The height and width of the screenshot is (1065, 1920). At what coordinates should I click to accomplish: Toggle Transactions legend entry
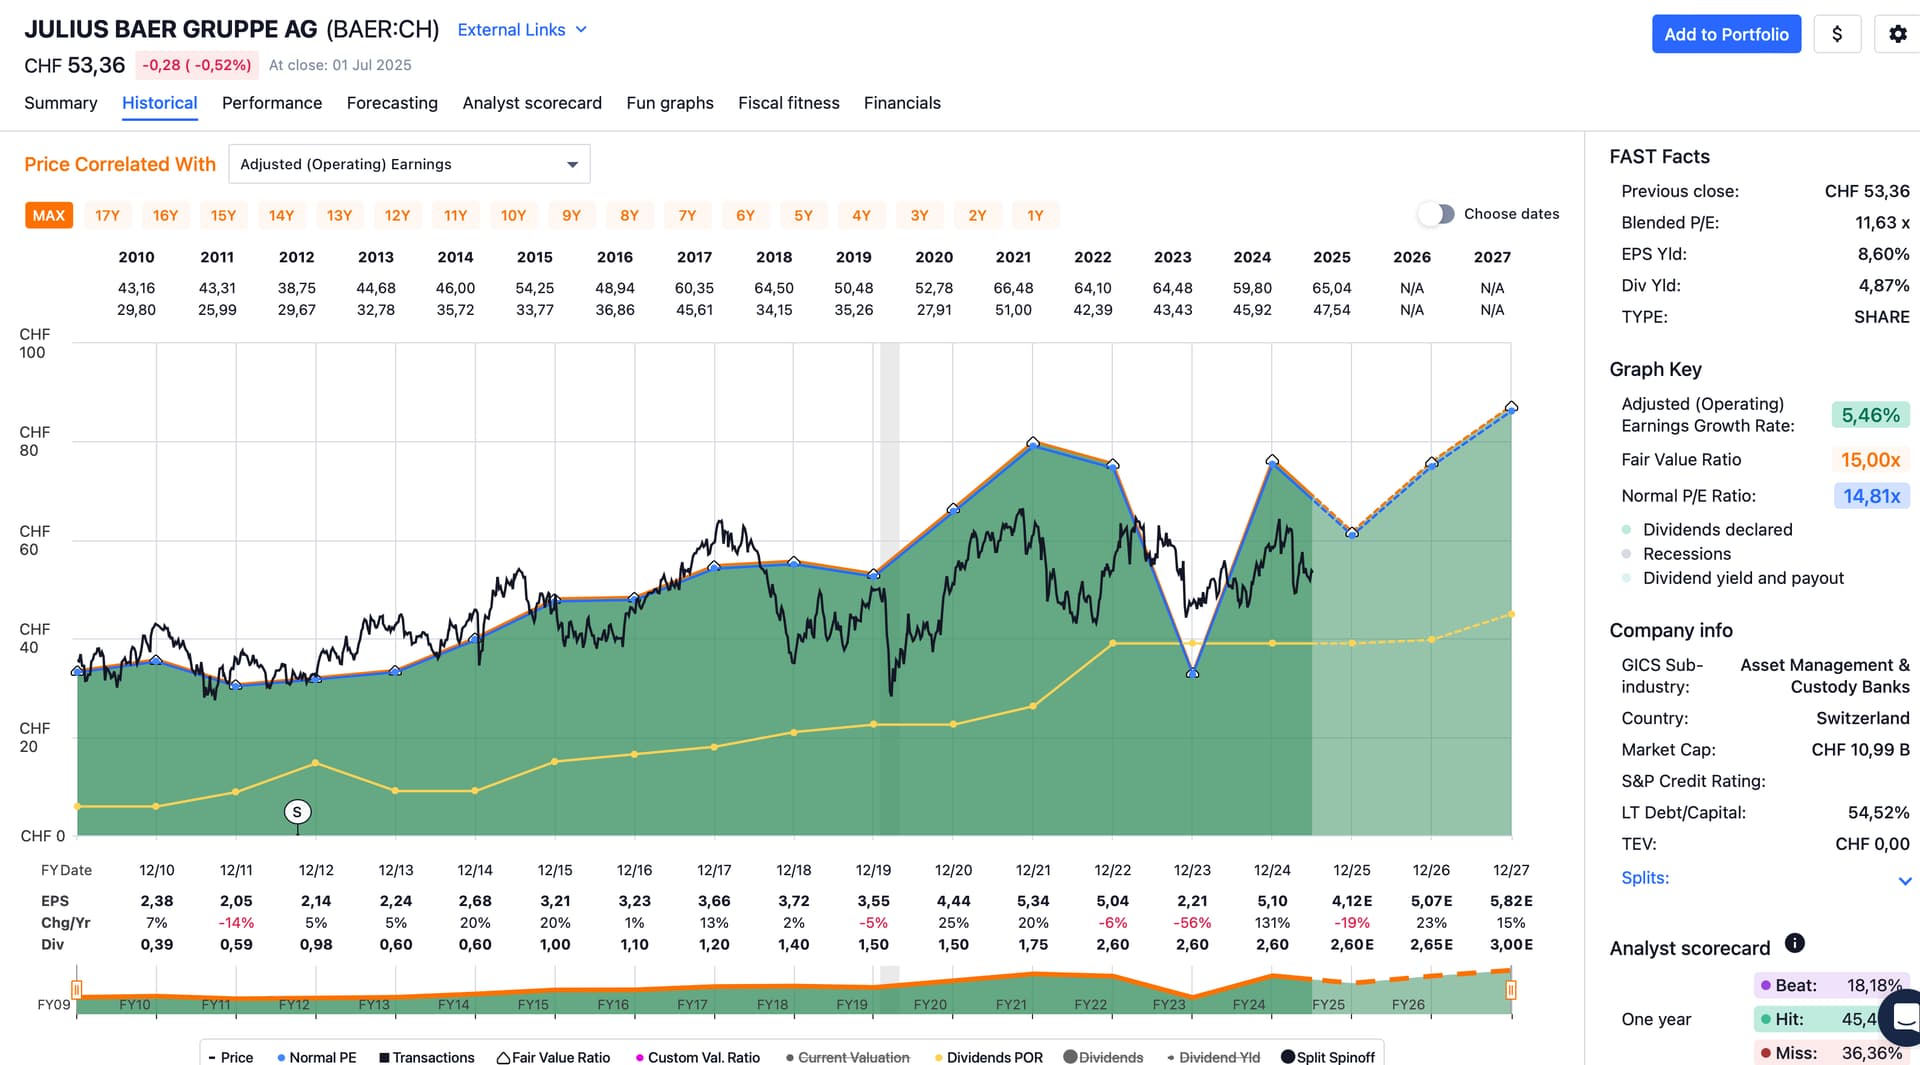click(x=427, y=1057)
